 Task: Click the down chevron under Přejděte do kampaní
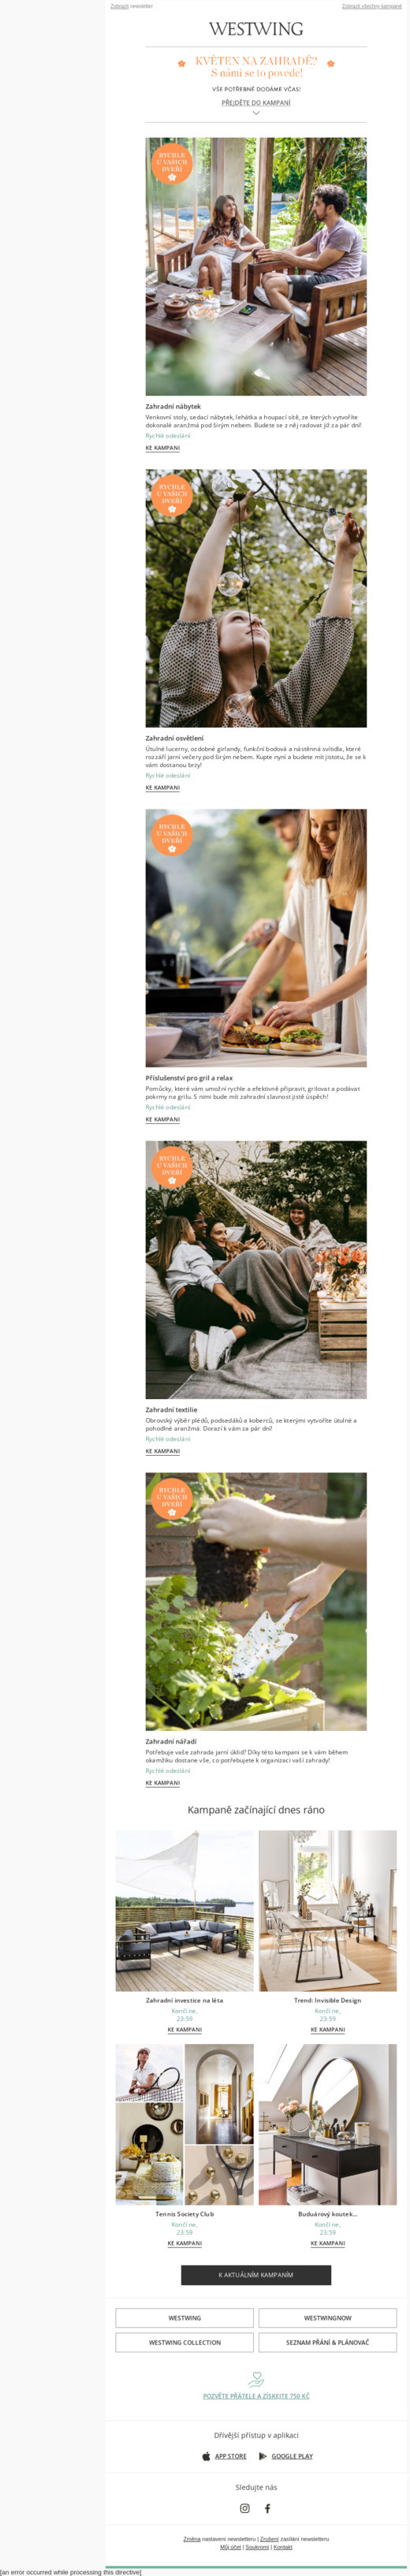(256, 113)
